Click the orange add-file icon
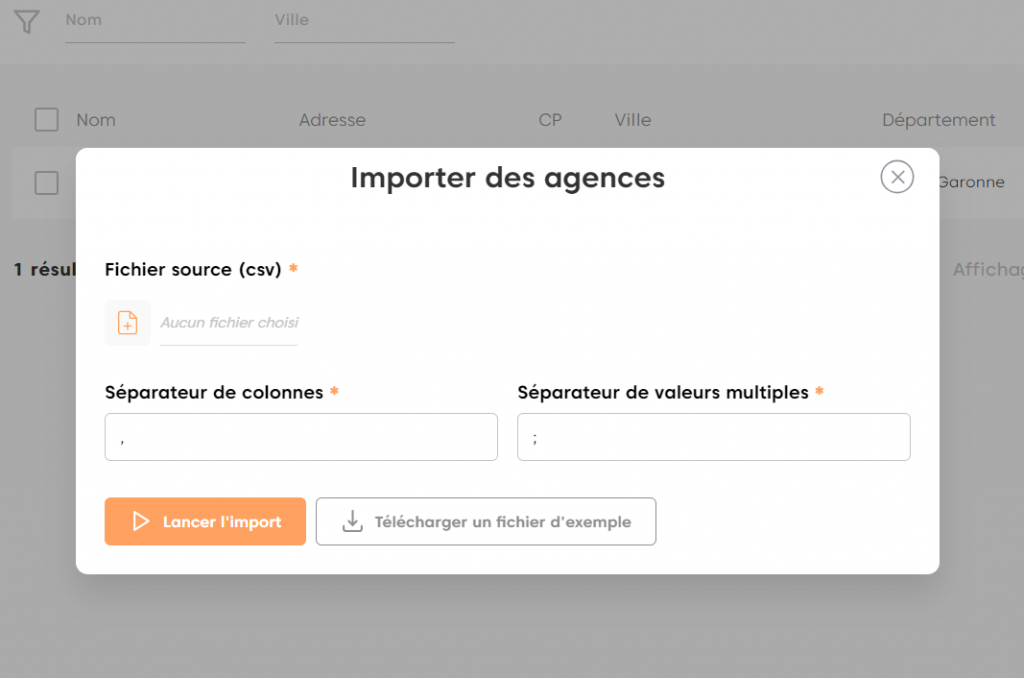This screenshot has width=1024, height=678. [x=128, y=322]
